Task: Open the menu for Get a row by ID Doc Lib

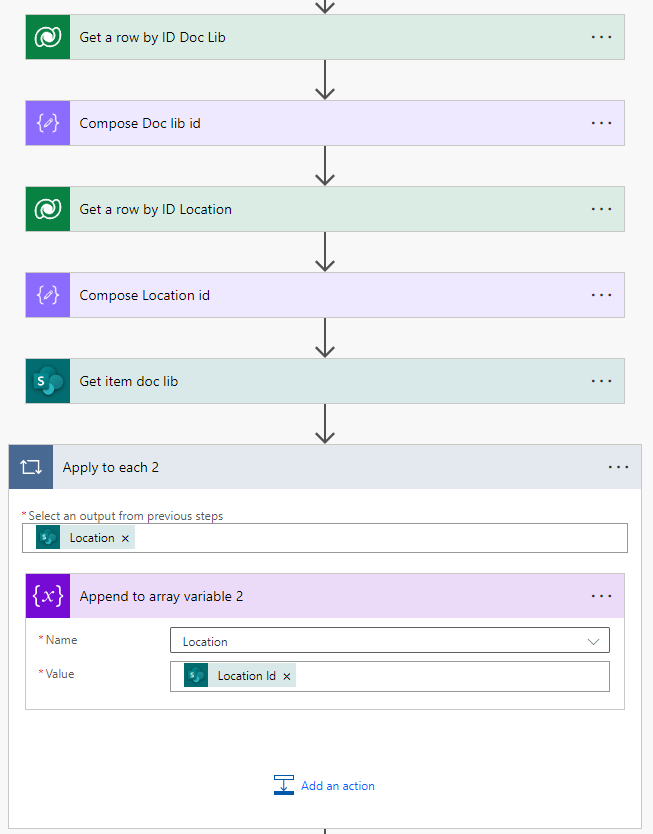Action: [601, 37]
